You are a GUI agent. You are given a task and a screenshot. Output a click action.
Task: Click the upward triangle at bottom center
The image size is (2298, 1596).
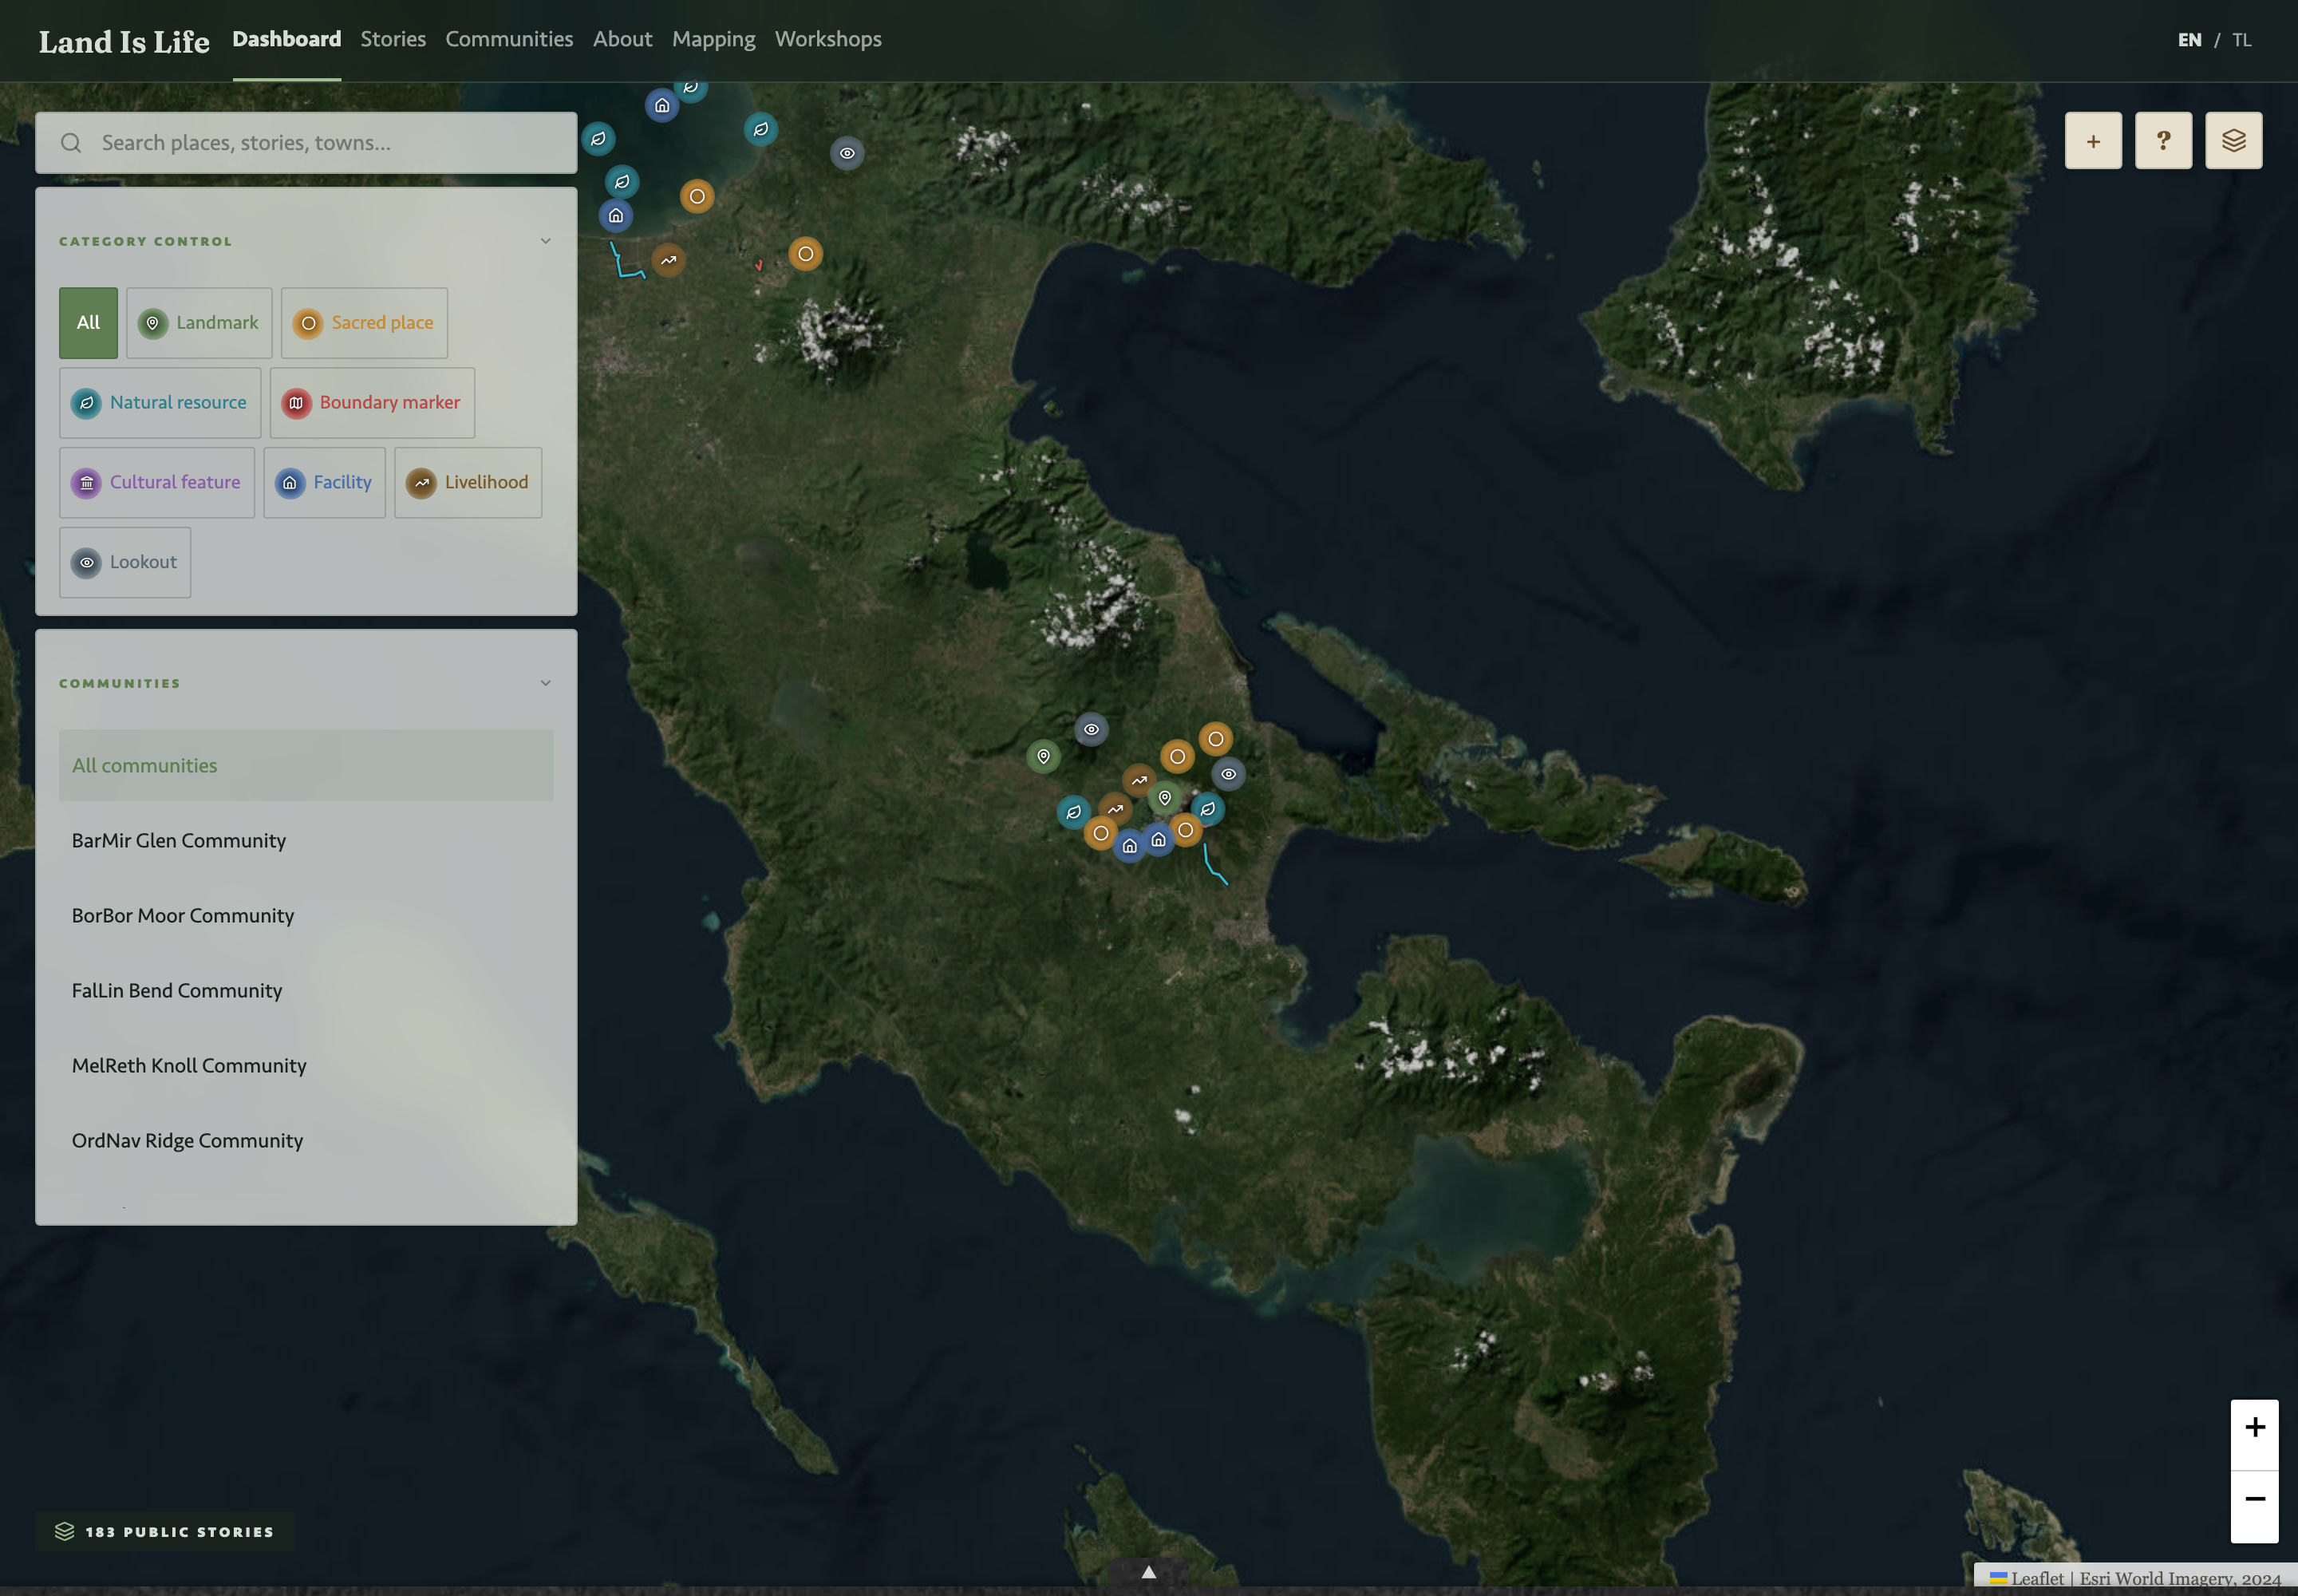[x=1149, y=1572]
